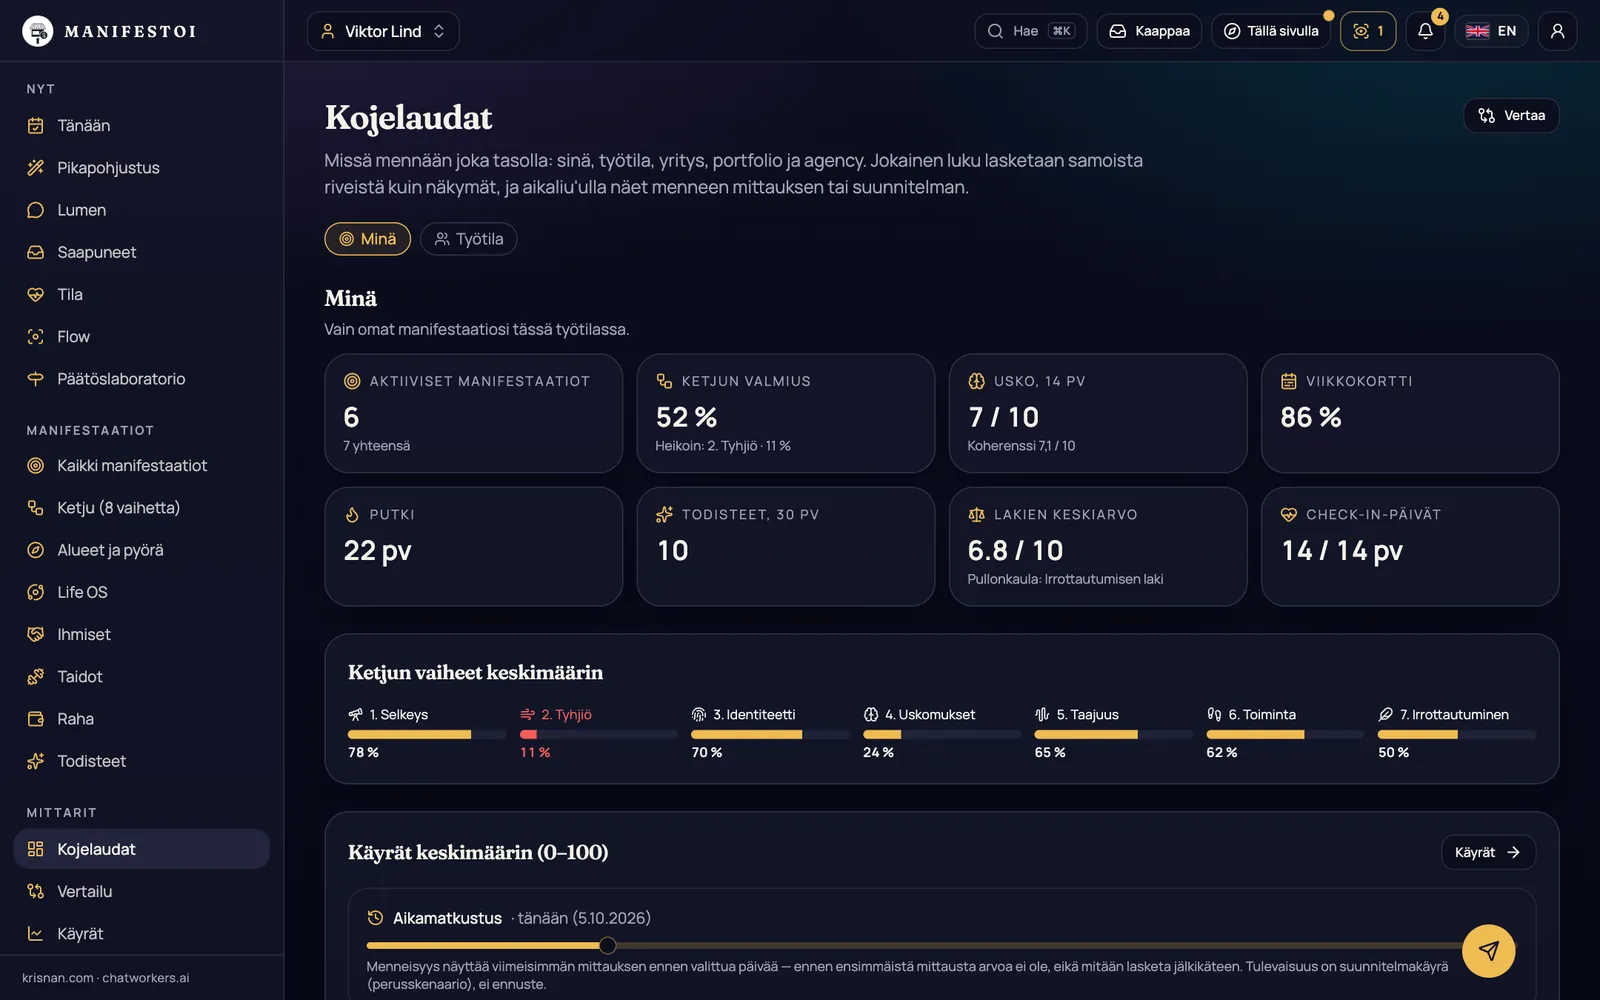The width and height of the screenshot is (1600, 1000).
Task: Open Kaikki manifestaatiot
Action: (141, 466)
